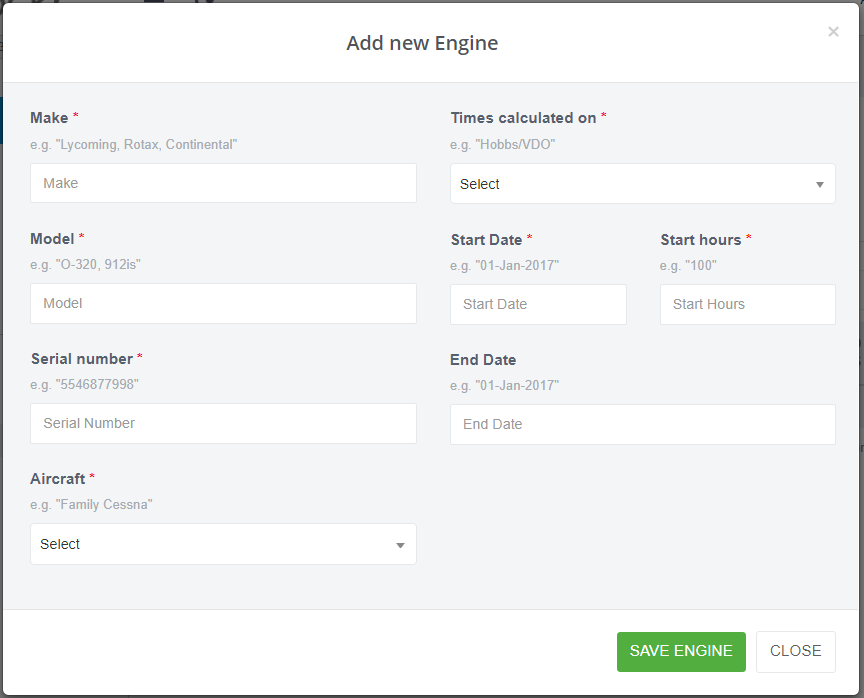Click the Make text field
This screenshot has height=698, width=864.
pos(223,183)
